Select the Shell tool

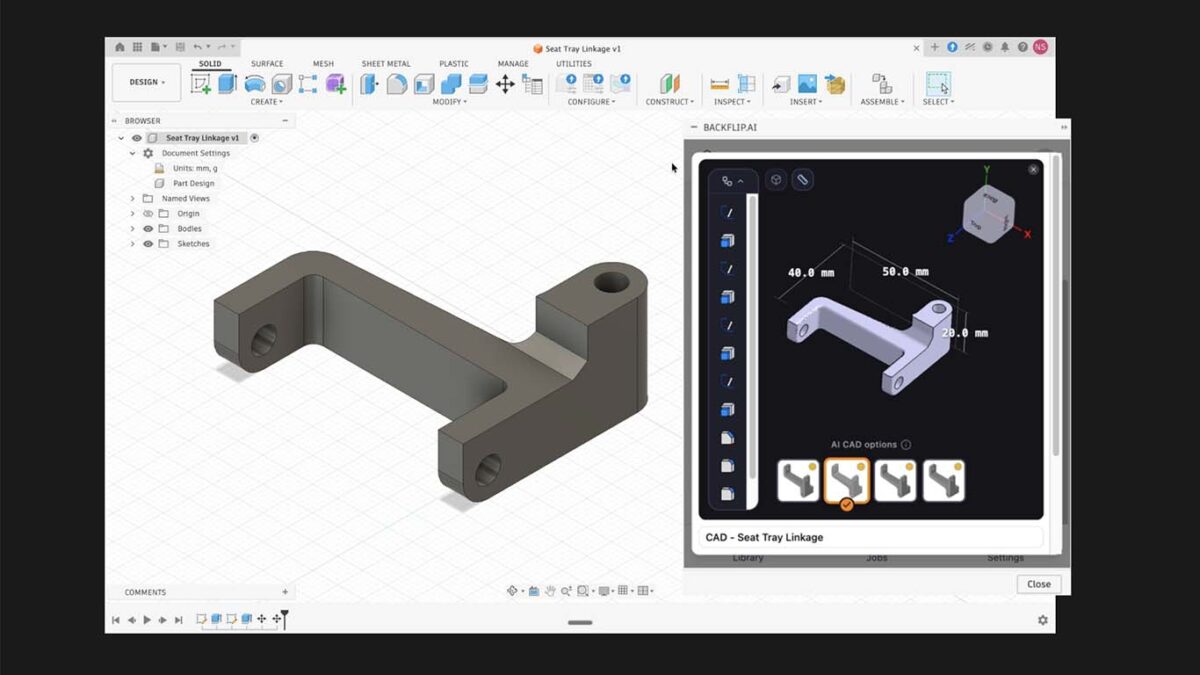click(x=424, y=84)
